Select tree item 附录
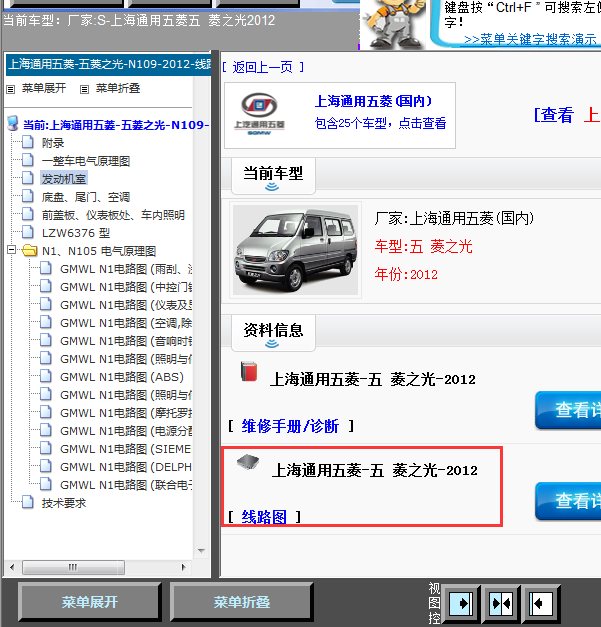The height and width of the screenshot is (627, 601). (53, 143)
